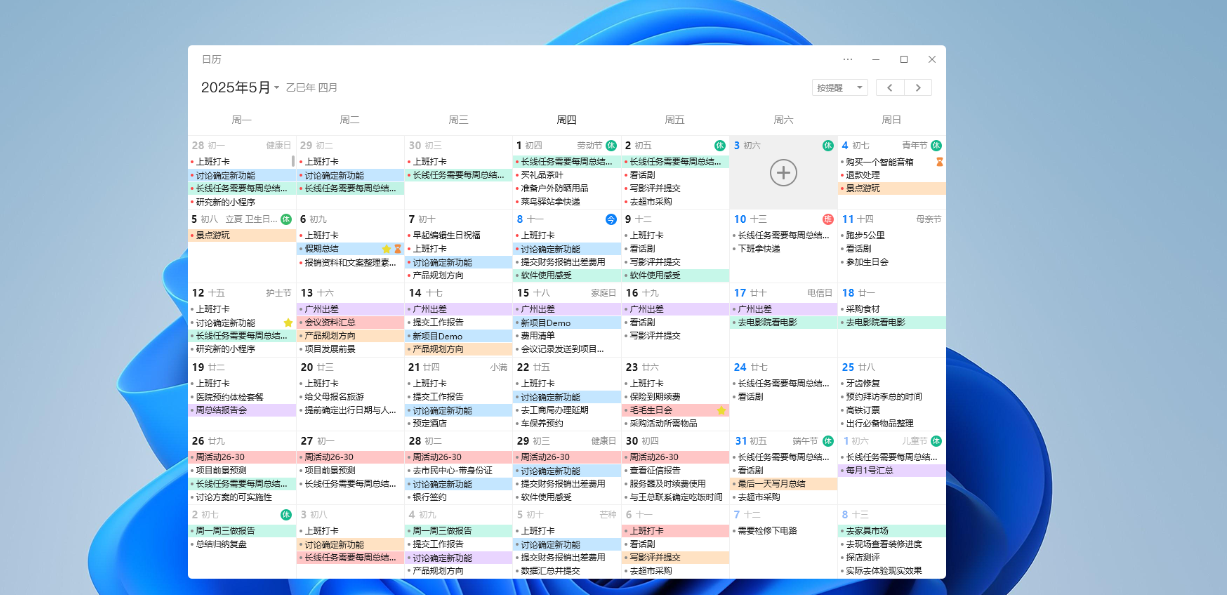Open the 最后一天写月总结 event
The image size is (1227, 595).
783,484
